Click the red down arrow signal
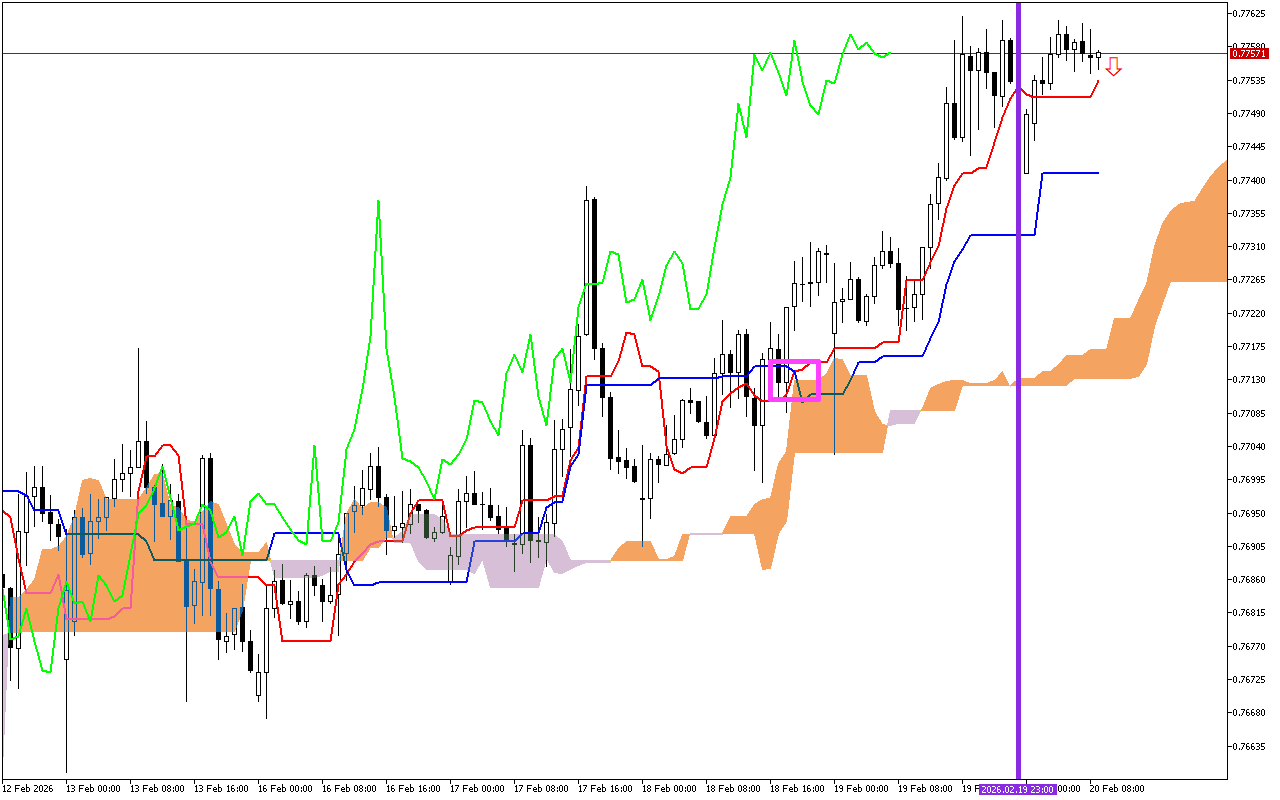This screenshot has width=1280, height=800. pyautogui.click(x=1113, y=66)
